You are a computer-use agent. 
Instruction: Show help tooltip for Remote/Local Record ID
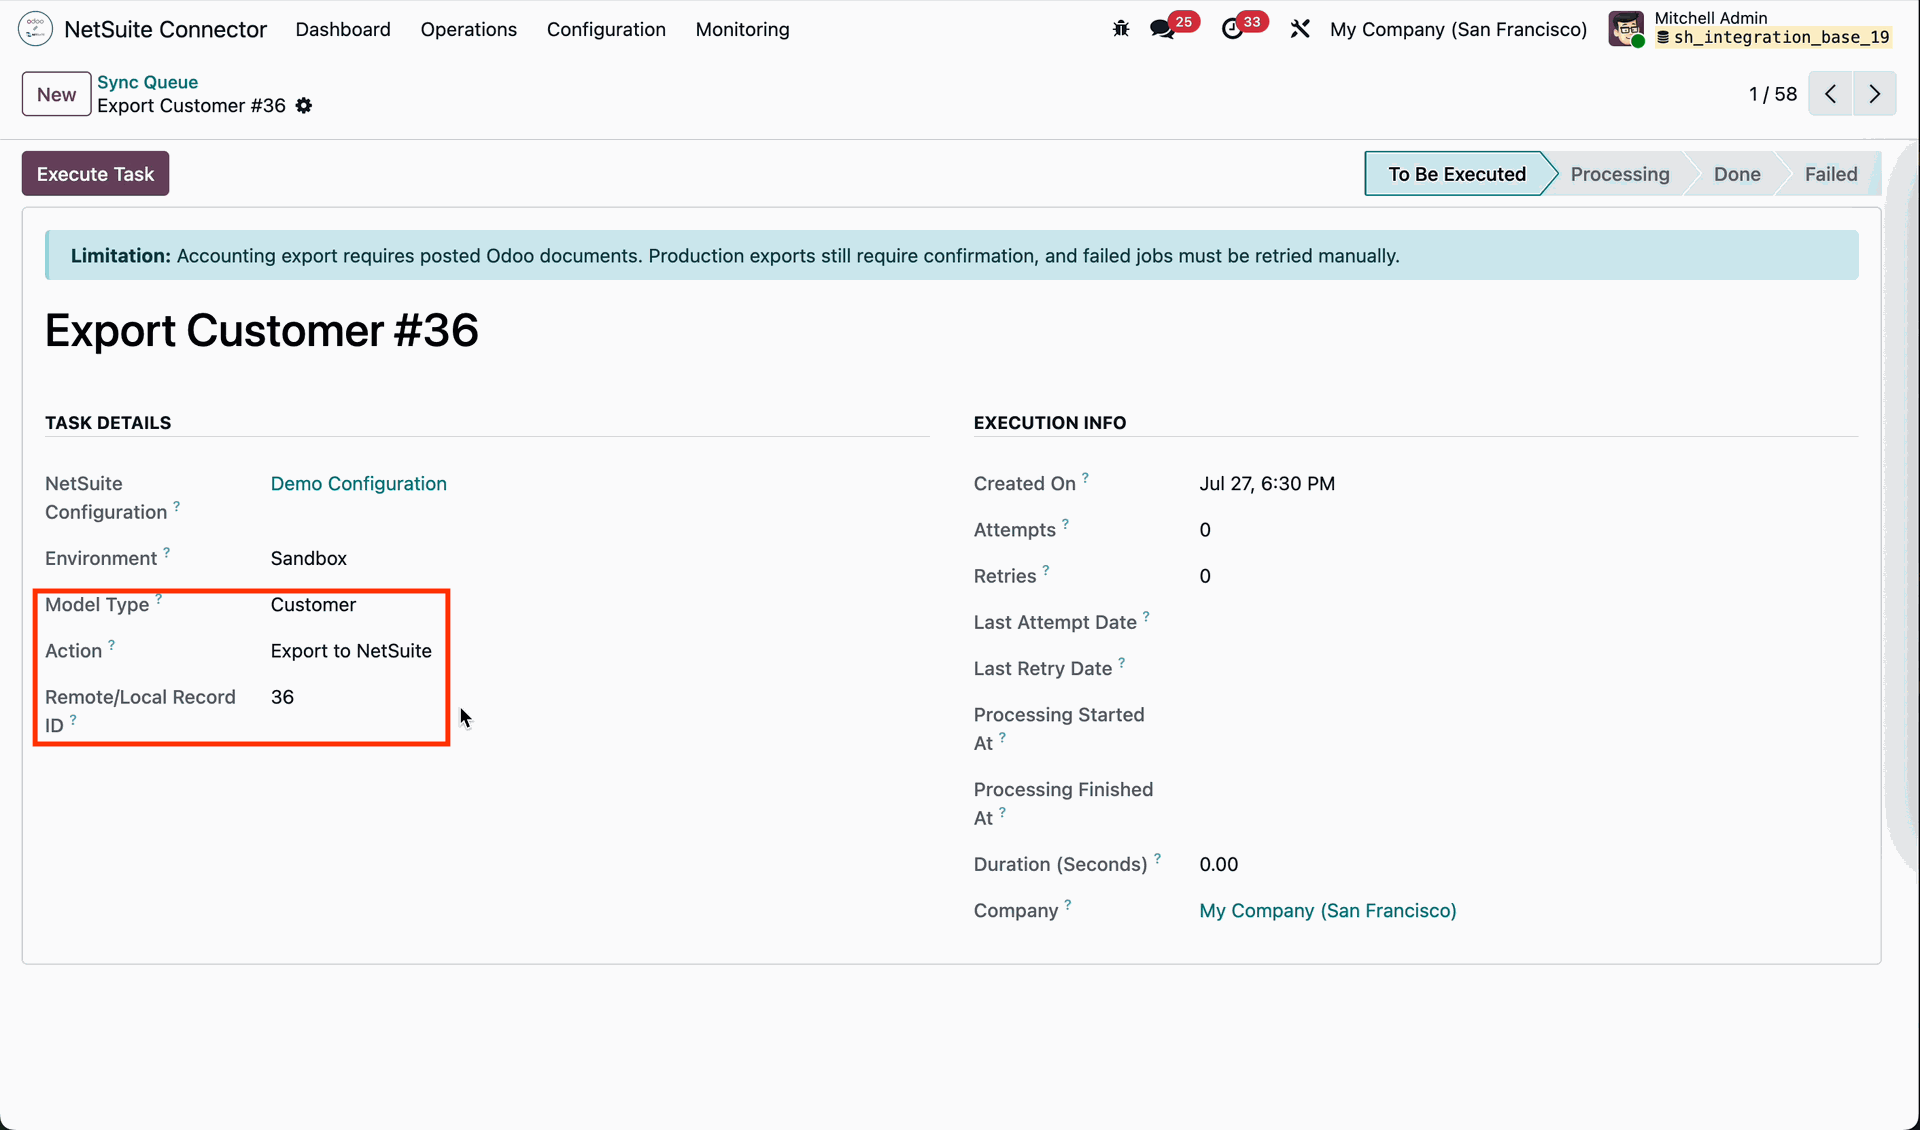pyautogui.click(x=73, y=720)
